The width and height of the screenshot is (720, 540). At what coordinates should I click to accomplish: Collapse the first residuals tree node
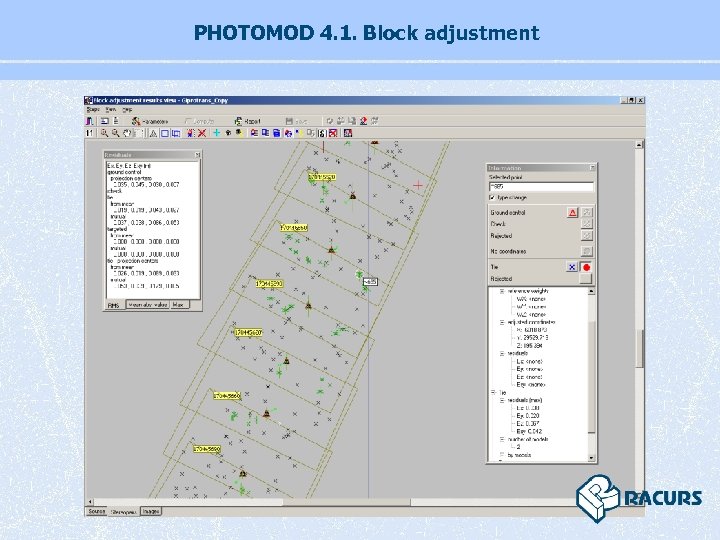click(502, 354)
